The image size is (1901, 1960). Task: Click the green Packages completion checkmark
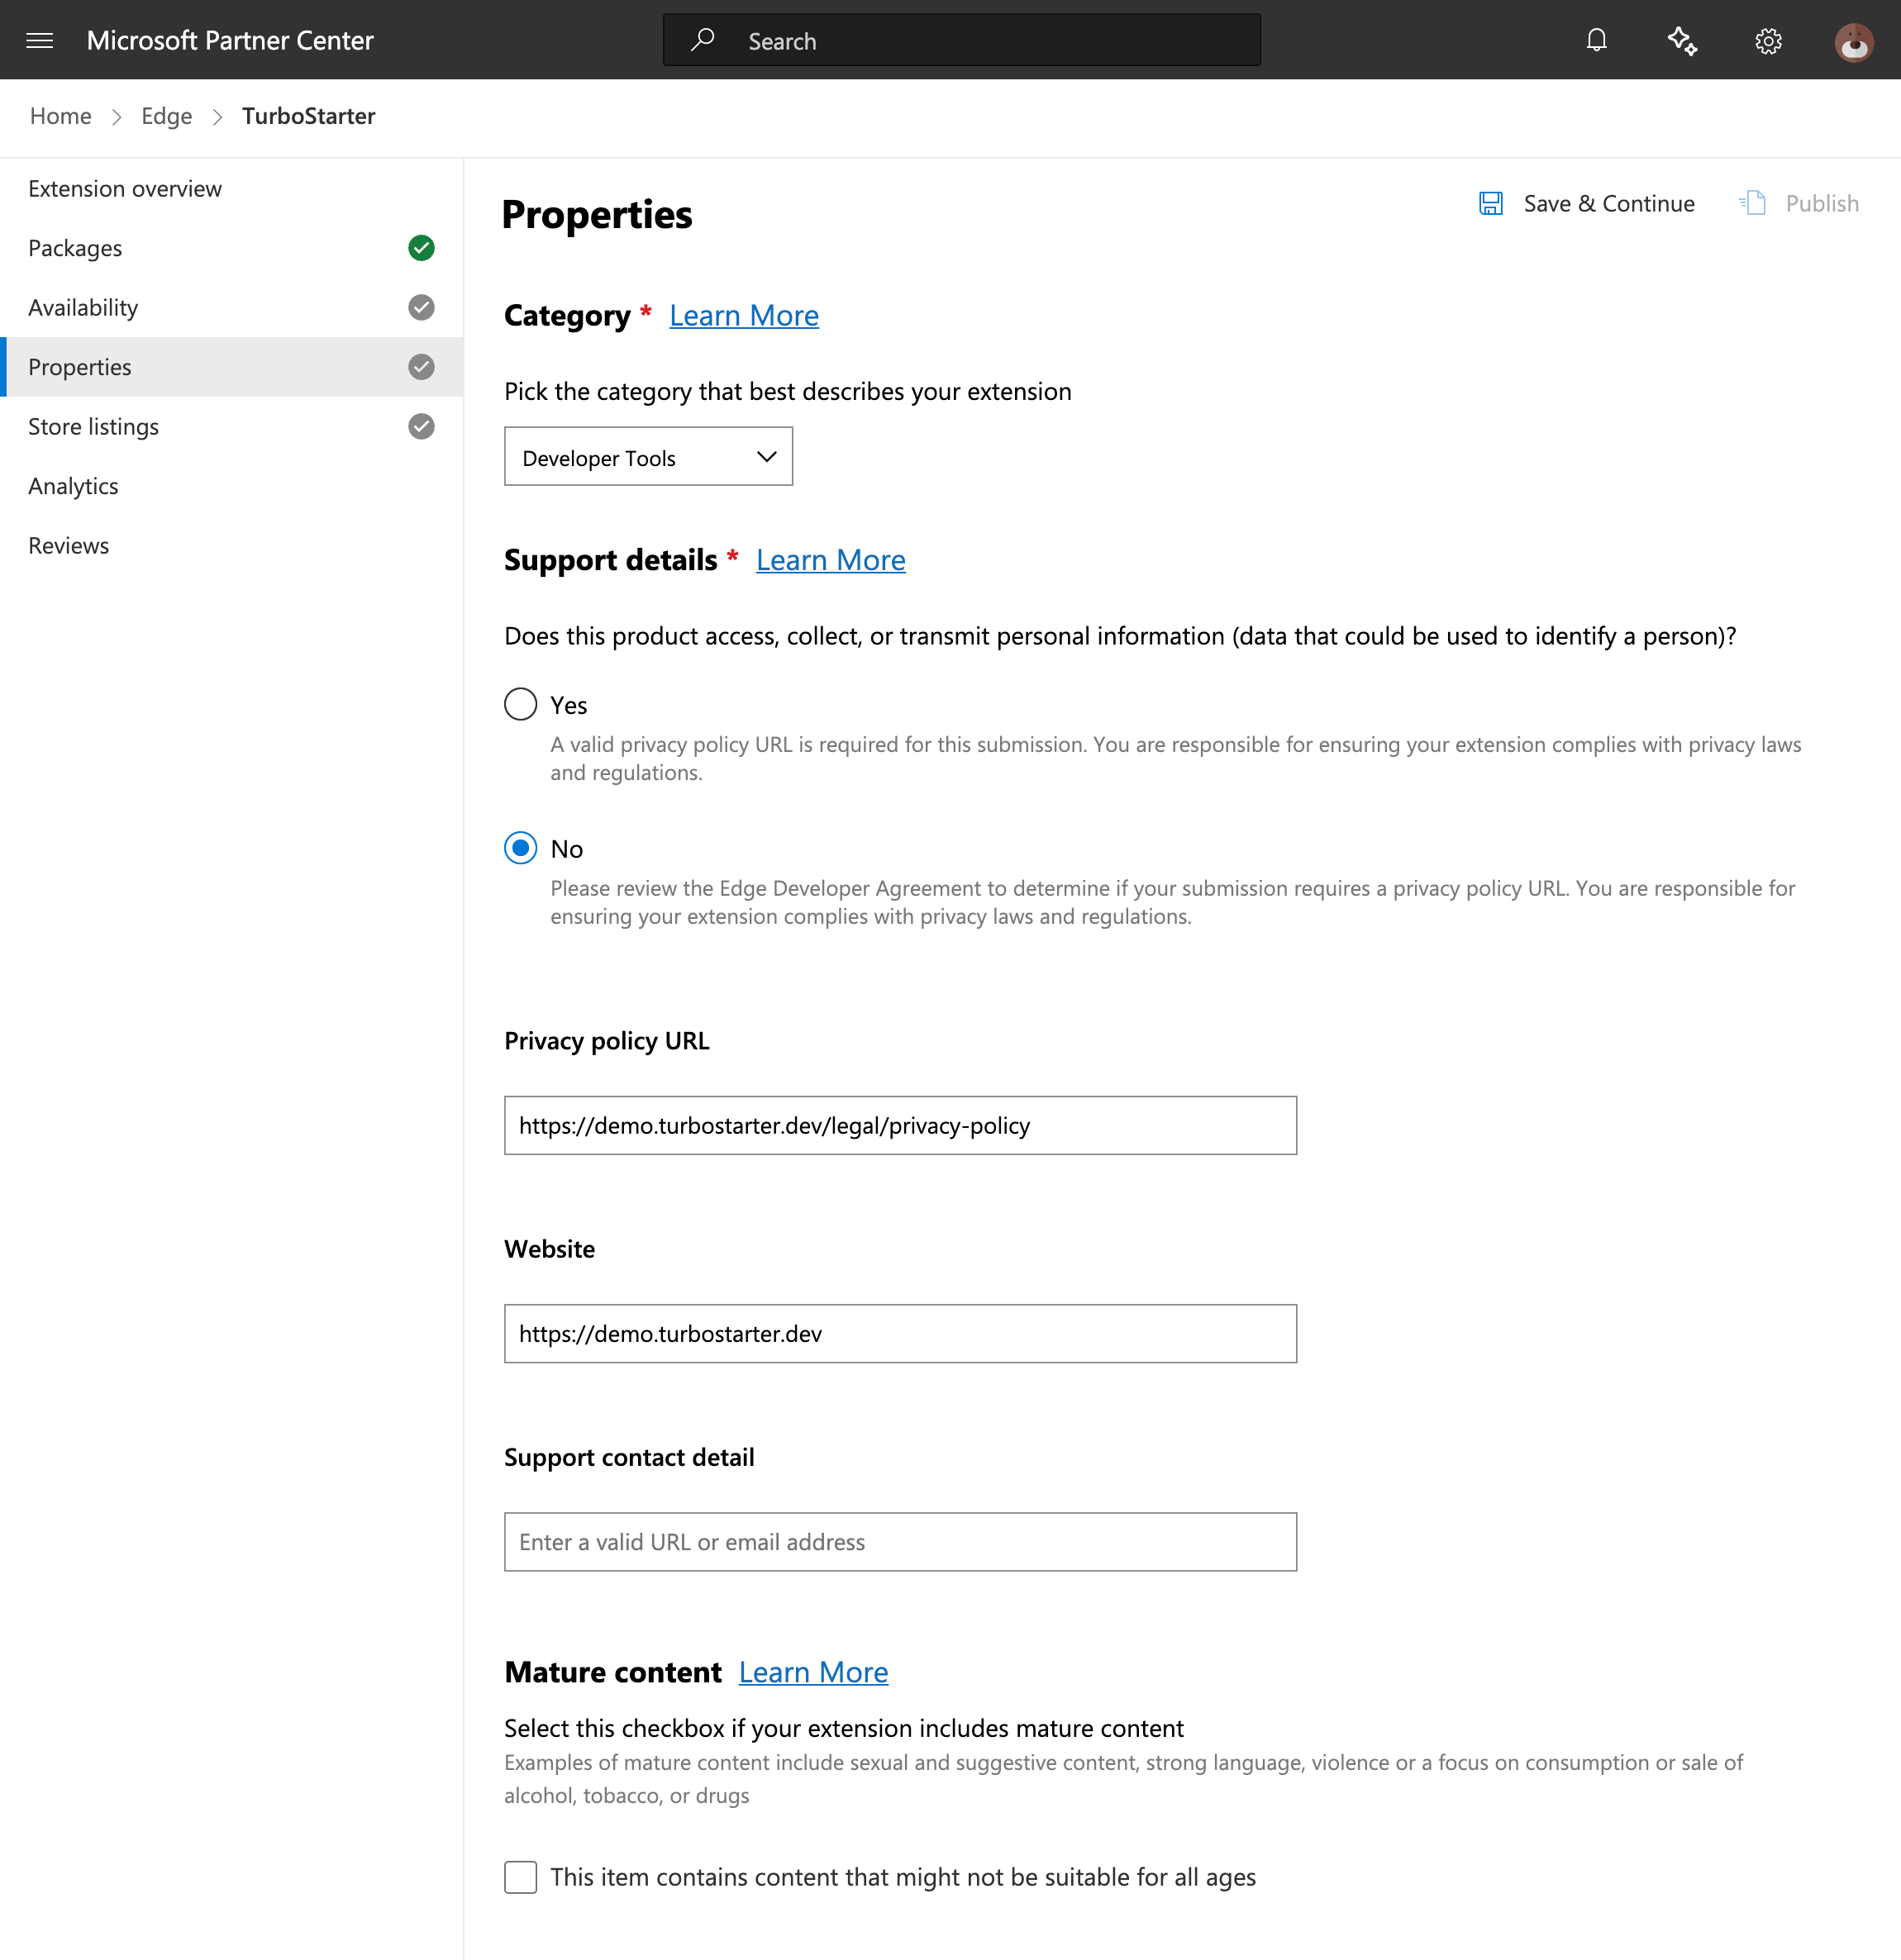(421, 248)
